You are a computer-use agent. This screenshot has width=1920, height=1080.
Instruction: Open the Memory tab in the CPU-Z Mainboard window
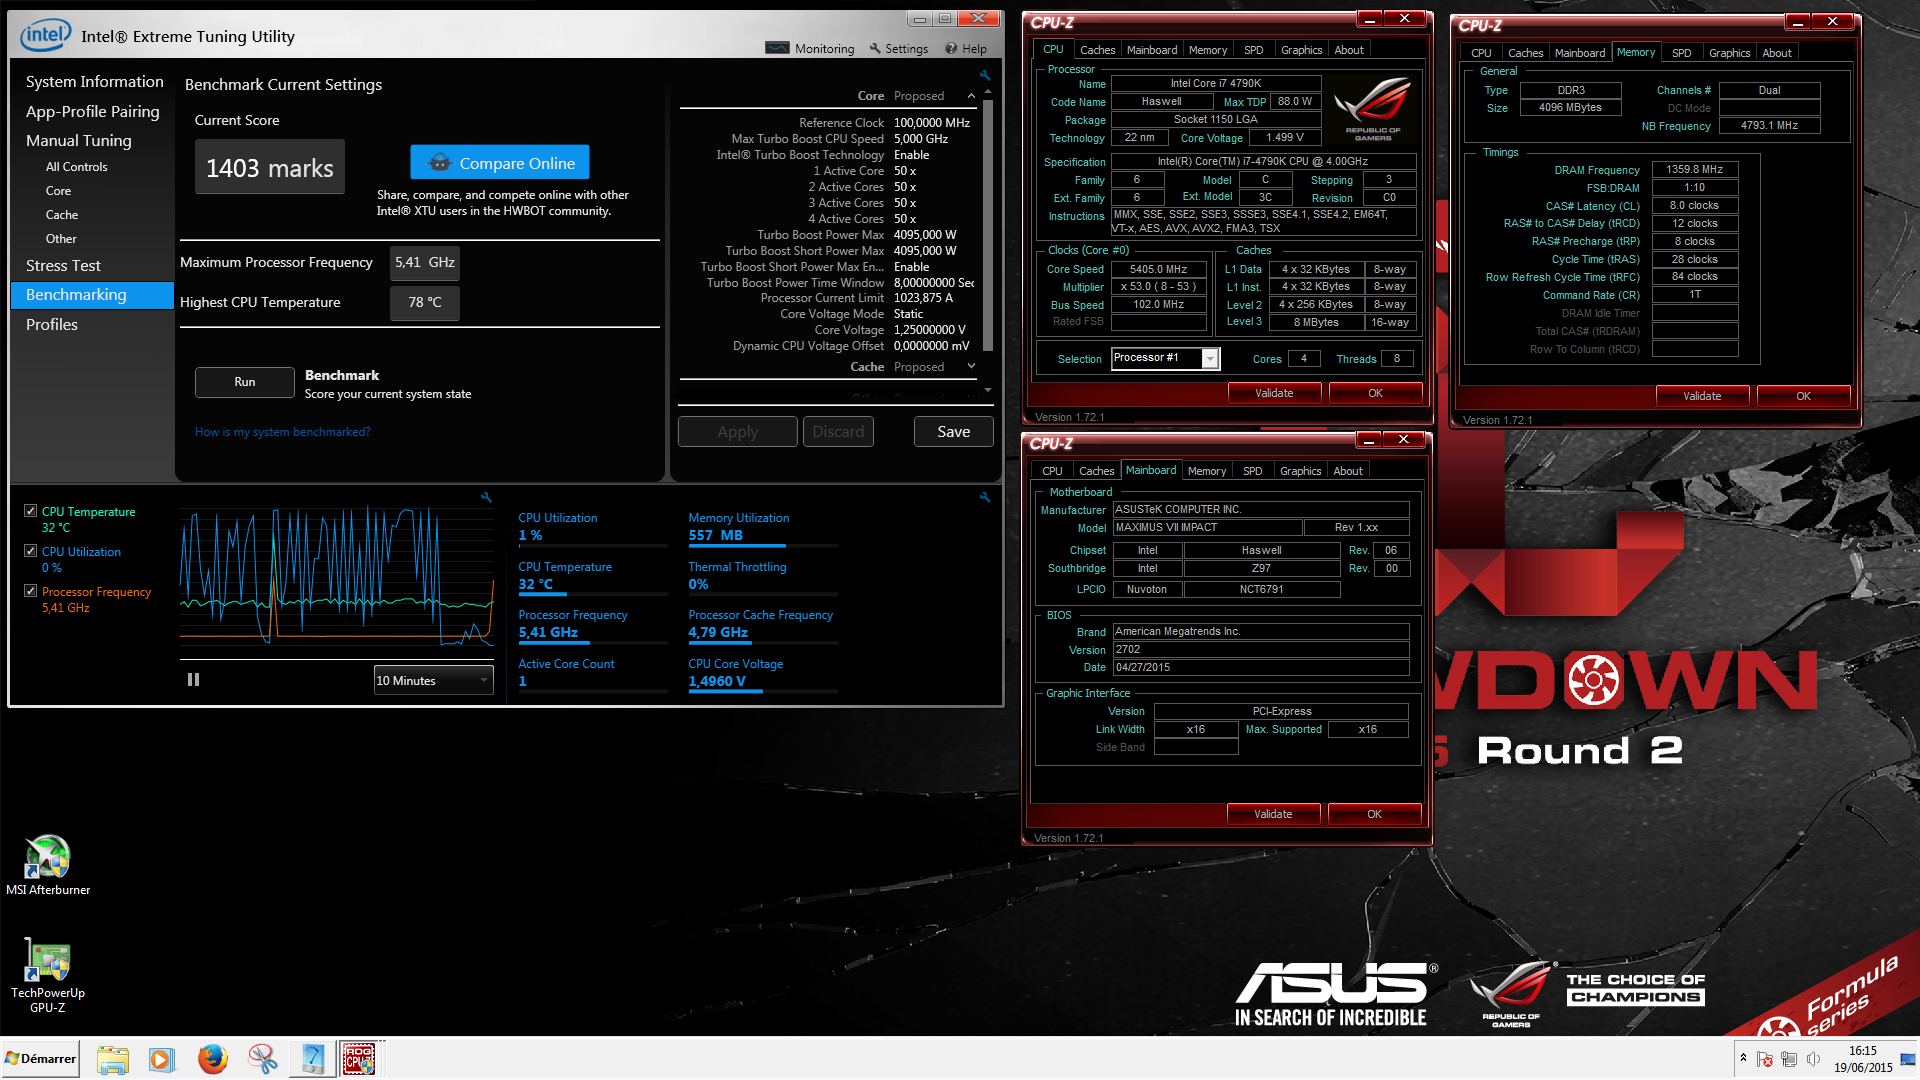point(1206,471)
